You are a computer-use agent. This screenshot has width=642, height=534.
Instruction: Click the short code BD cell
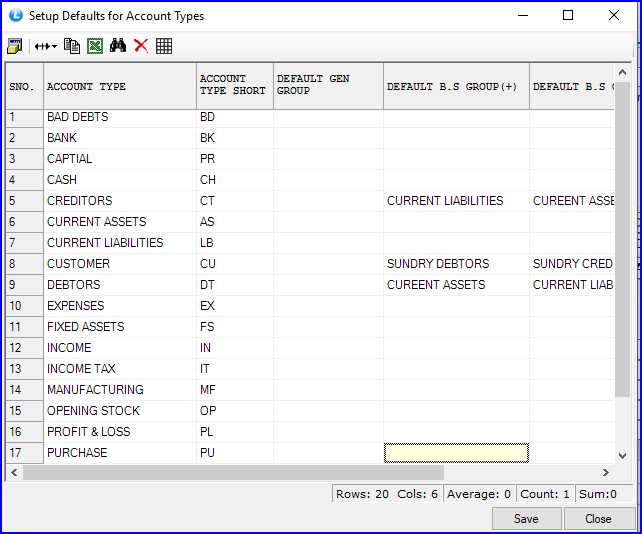point(235,117)
